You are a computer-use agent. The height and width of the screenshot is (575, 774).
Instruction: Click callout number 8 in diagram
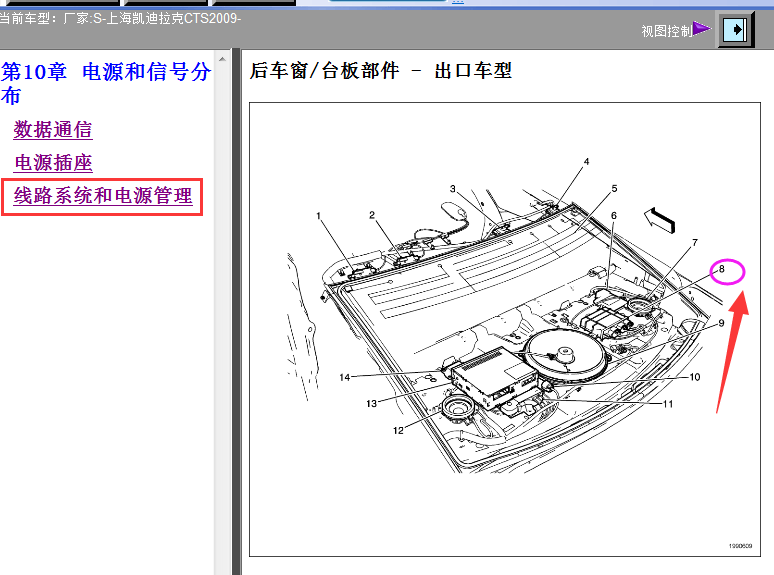coord(722,269)
